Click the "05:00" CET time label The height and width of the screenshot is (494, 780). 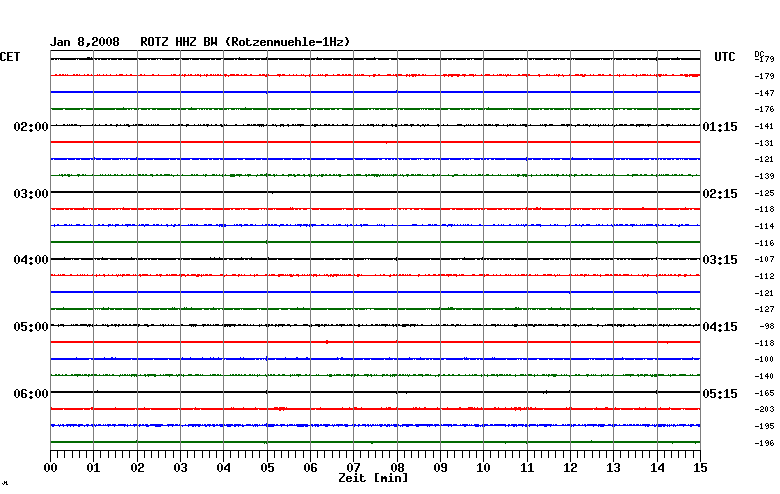coord(31,327)
